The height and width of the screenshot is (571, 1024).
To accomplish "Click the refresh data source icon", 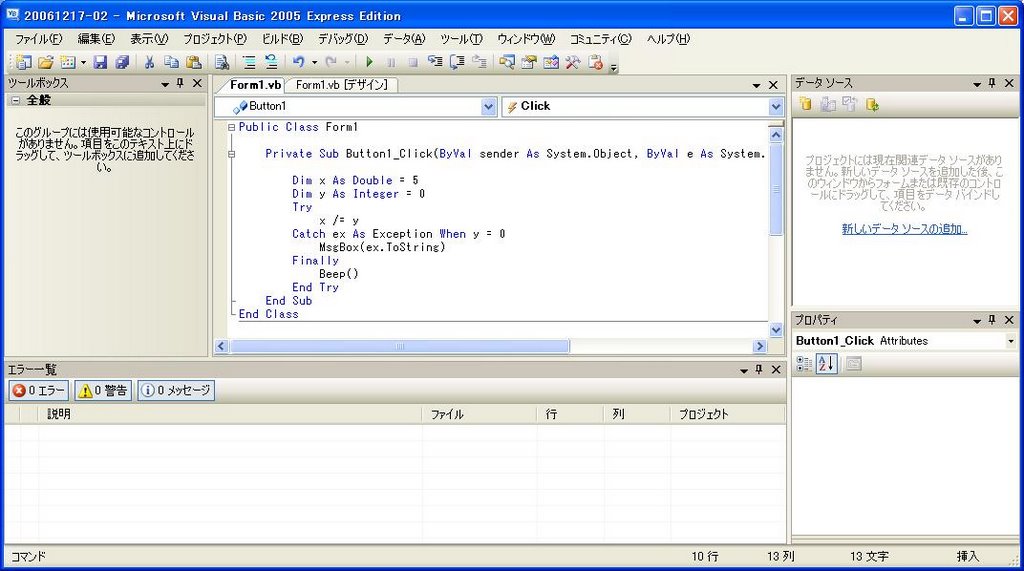I will 872,104.
